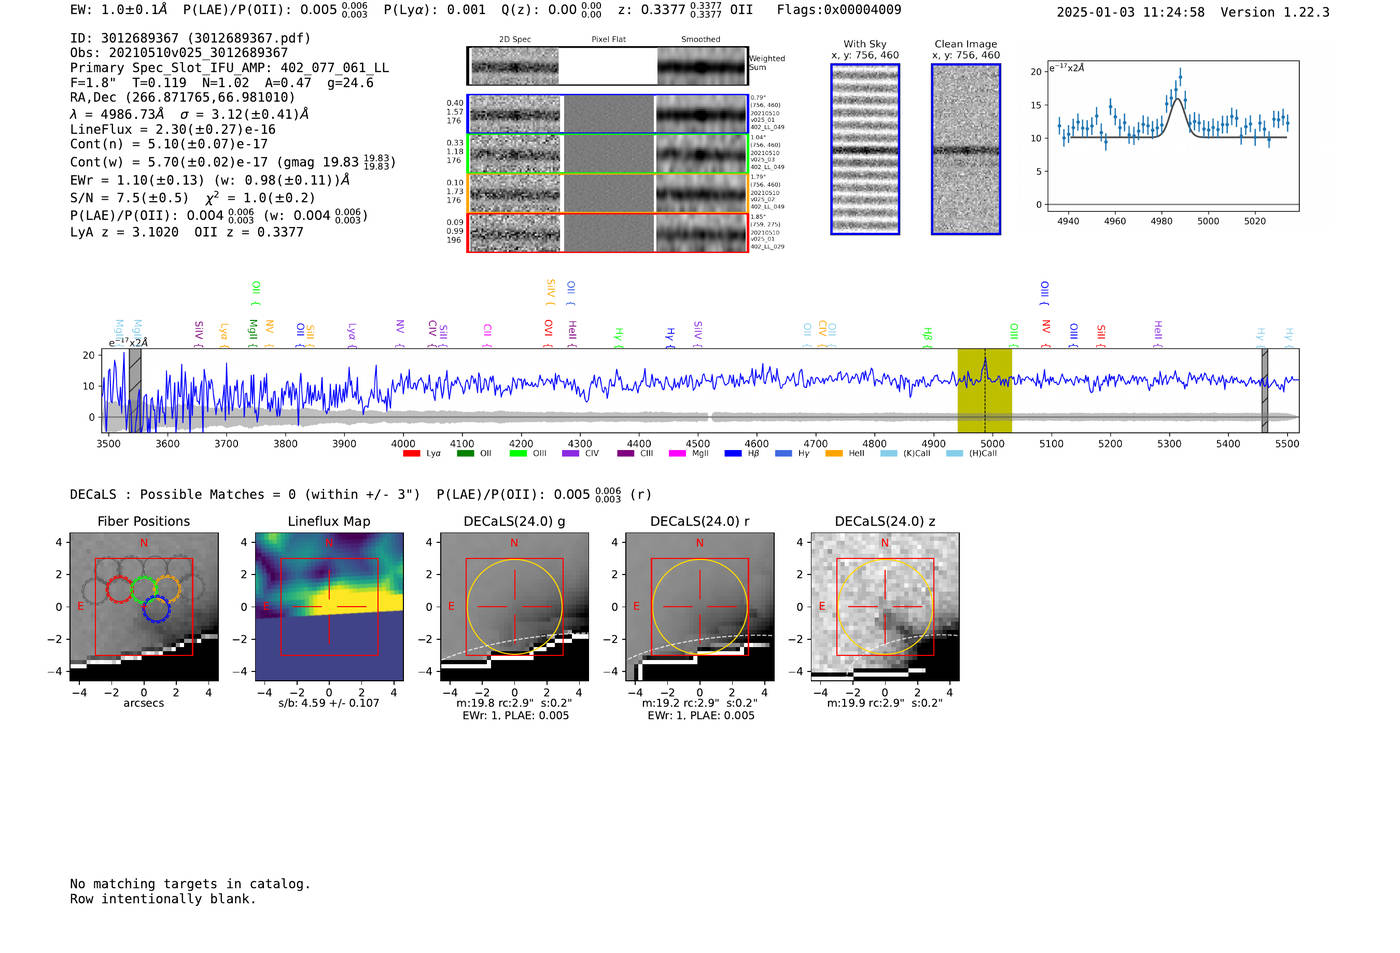Click the orange fiber circle in Fiber Positions

point(167,589)
